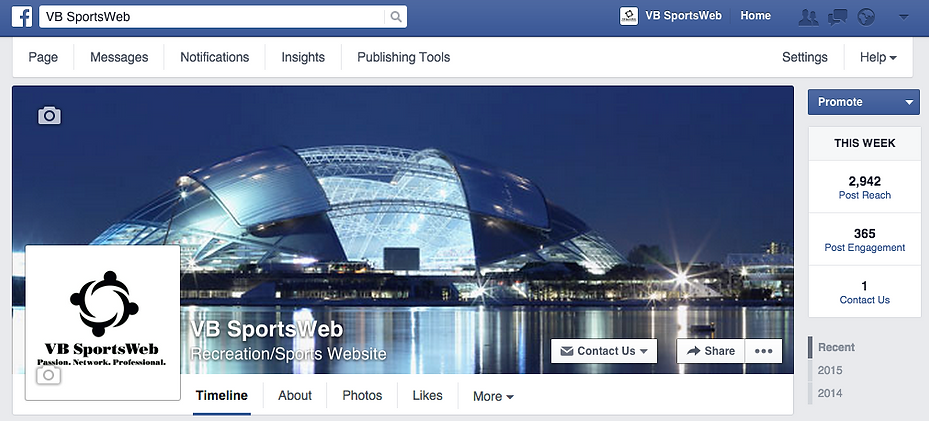Open the Insights tab
The width and height of the screenshot is (929, 421).
click(x=303, y=57)
